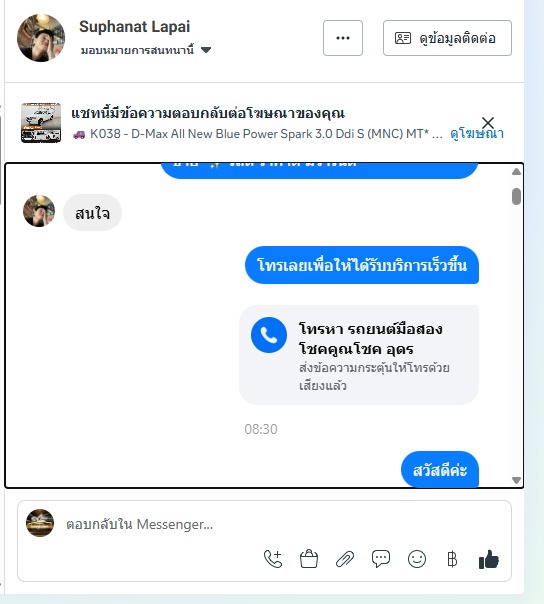Click the baht payment request icon

click(452, 559)
